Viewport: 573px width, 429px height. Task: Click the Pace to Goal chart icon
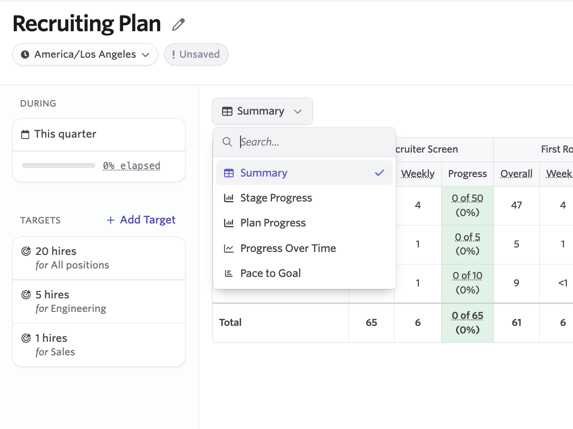[x=228, y=273]
